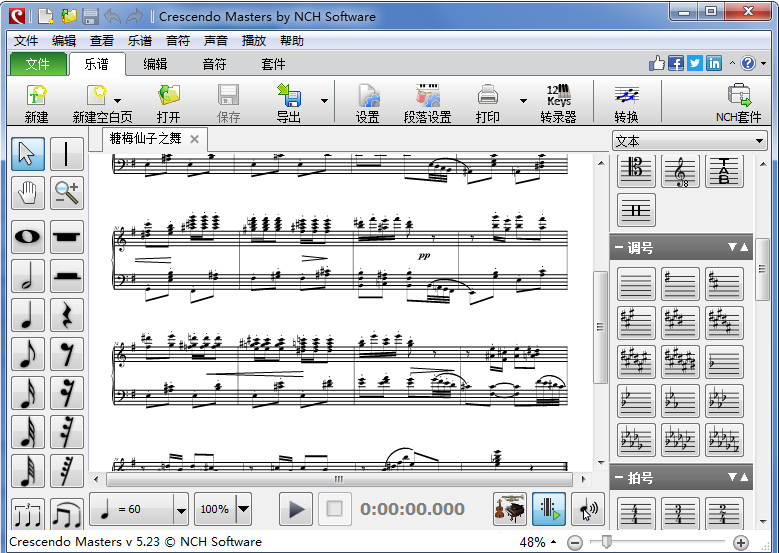Open the 设置 settings button
Viewport: 779px width, 553px height.
coord(368,103)
